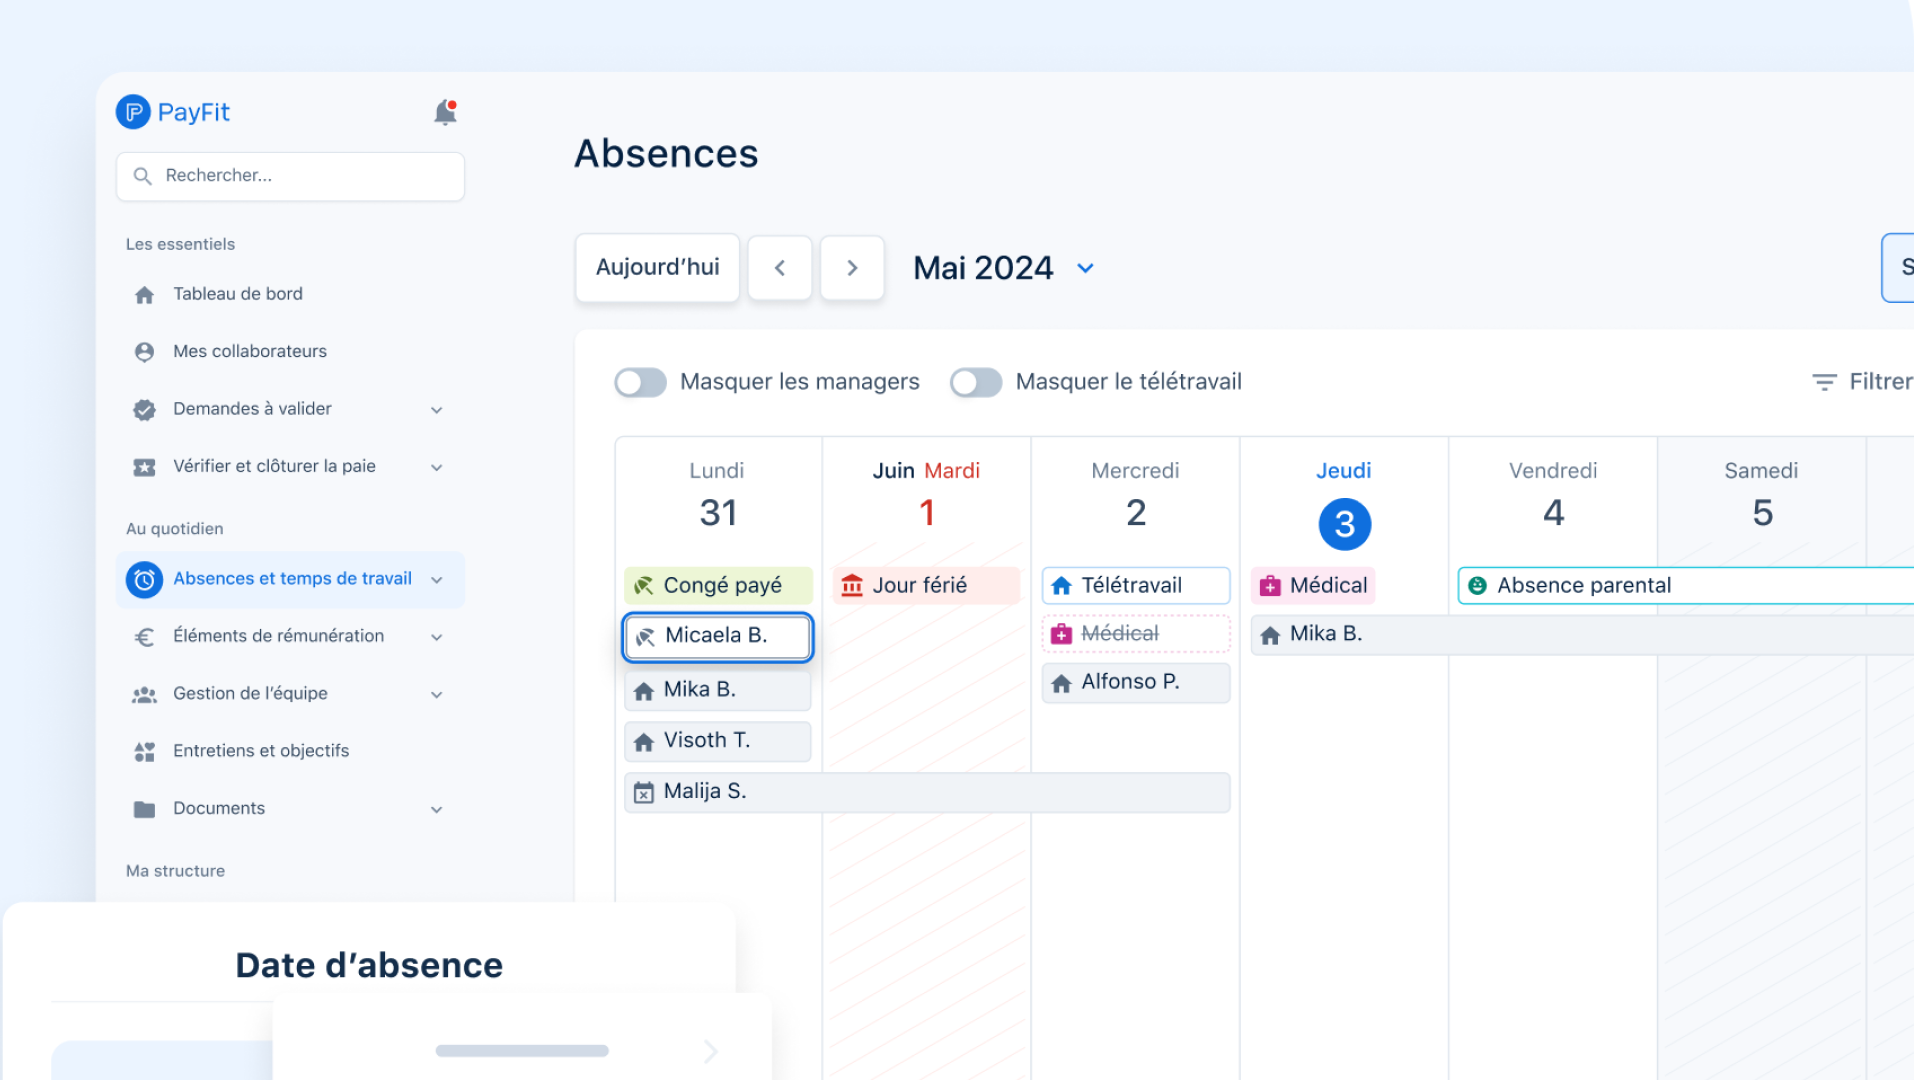Select Absences et temps de travail menu entry
Image resolution: width=1920 pixels, height=1080 pixels.
291,578
